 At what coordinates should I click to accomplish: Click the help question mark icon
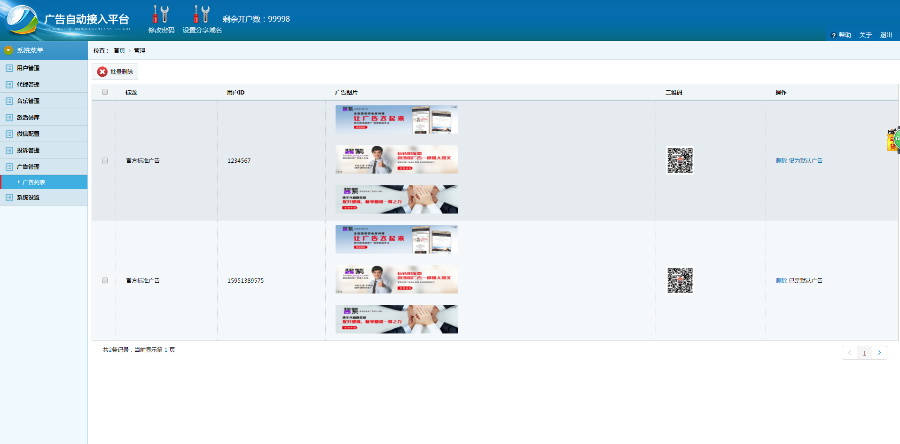tap(833, 35)
